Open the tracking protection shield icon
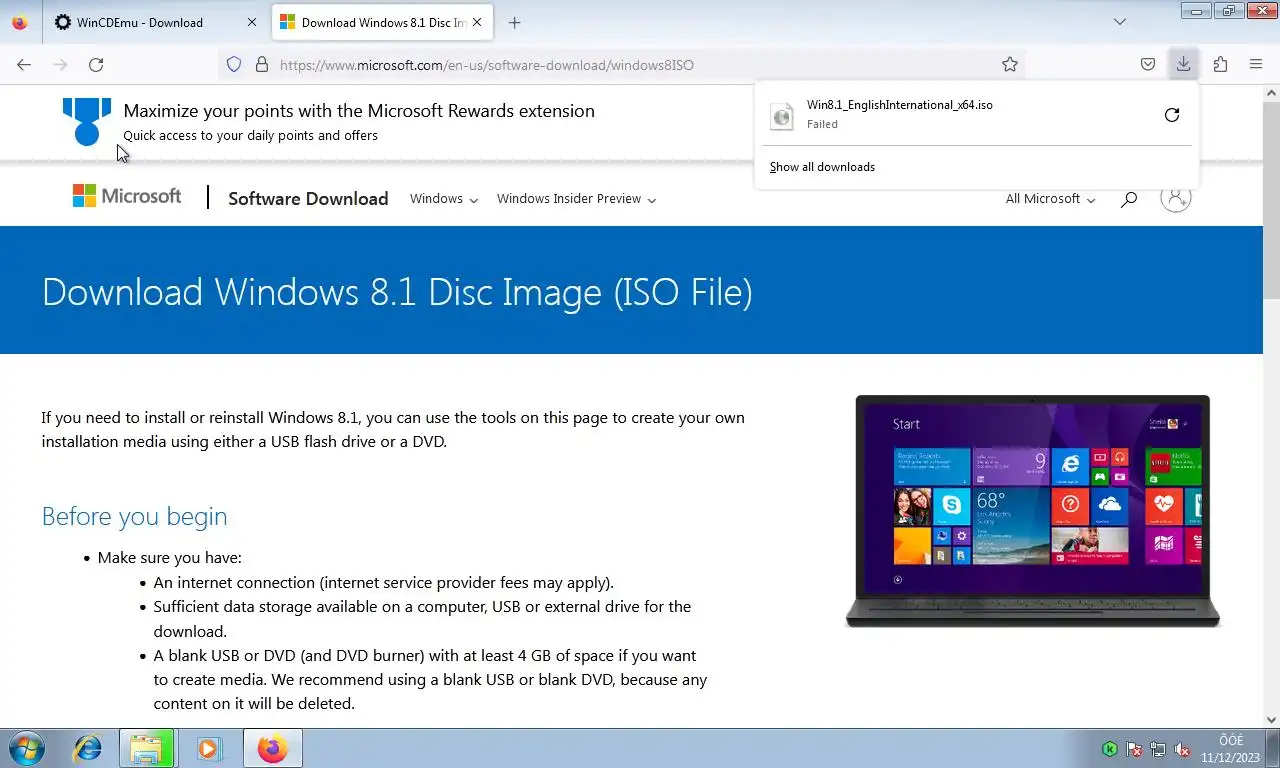The image size is (1280, 768). tap(234, 64)
